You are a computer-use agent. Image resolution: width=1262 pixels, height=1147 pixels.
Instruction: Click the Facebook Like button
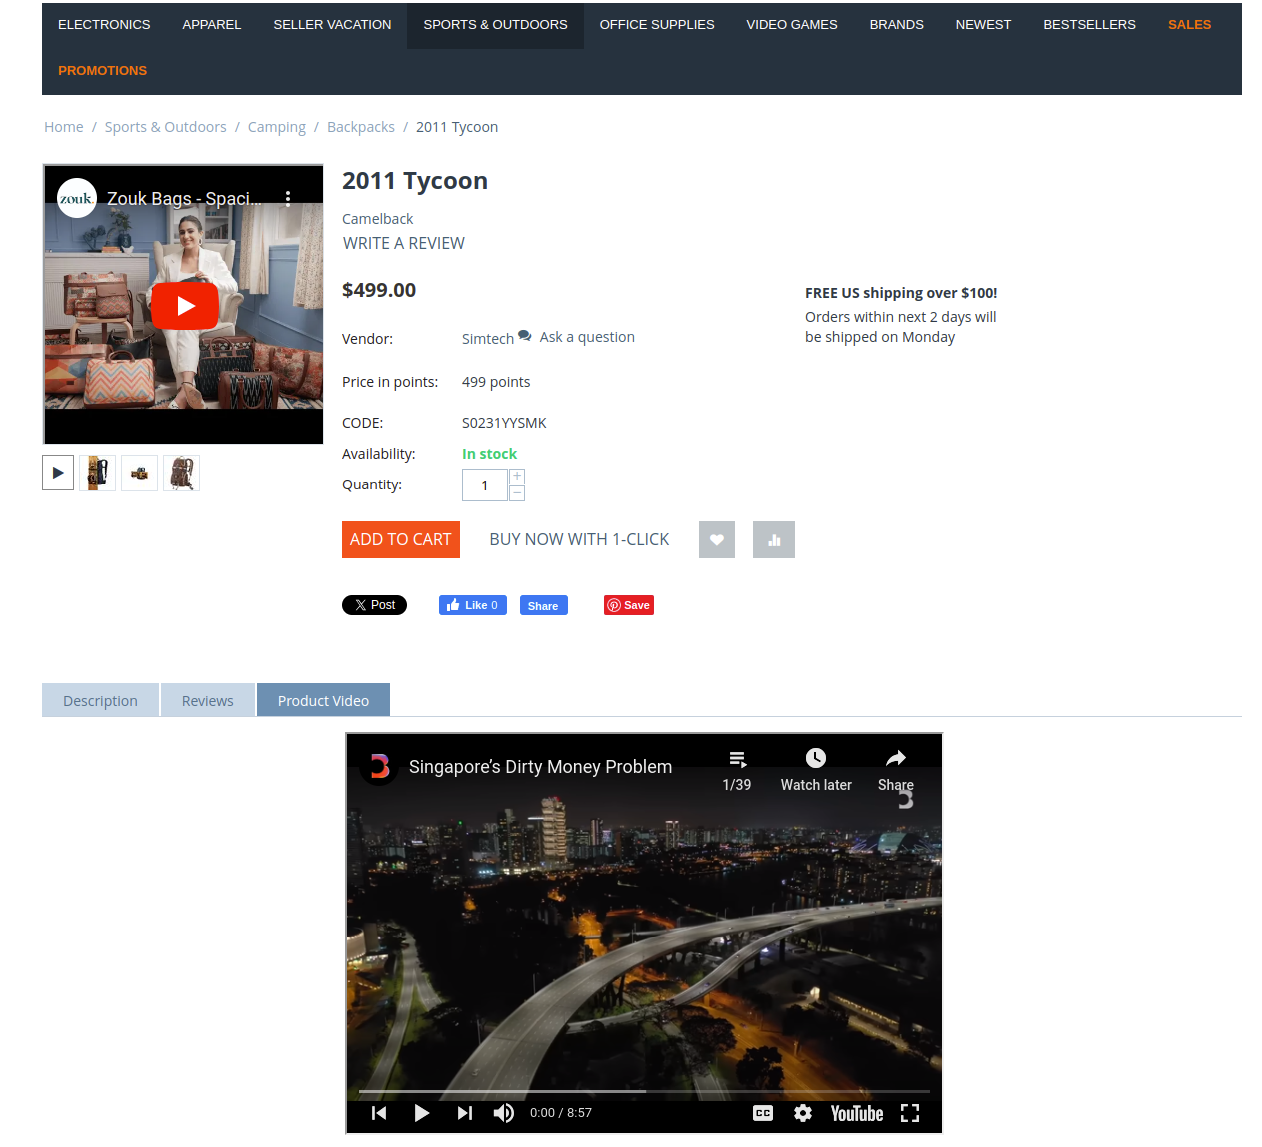click(473, 605)
